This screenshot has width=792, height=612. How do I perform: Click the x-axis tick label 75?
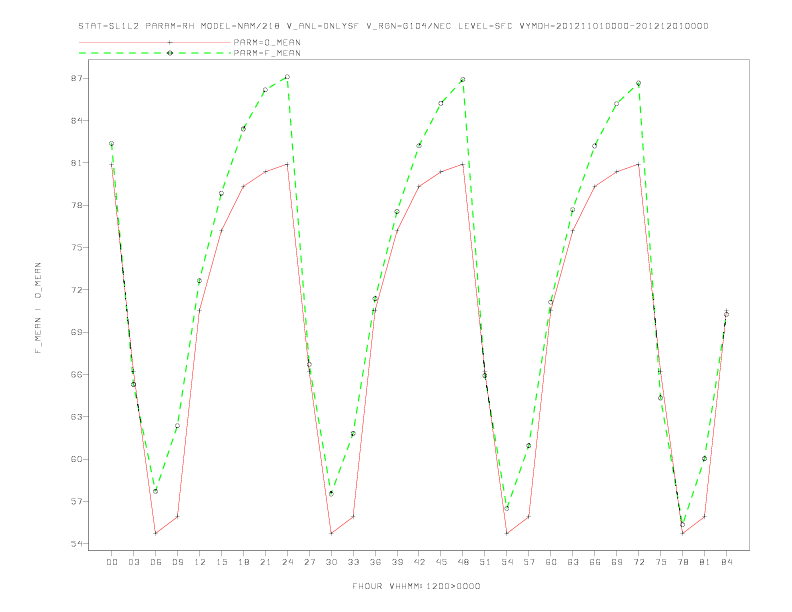661,562
